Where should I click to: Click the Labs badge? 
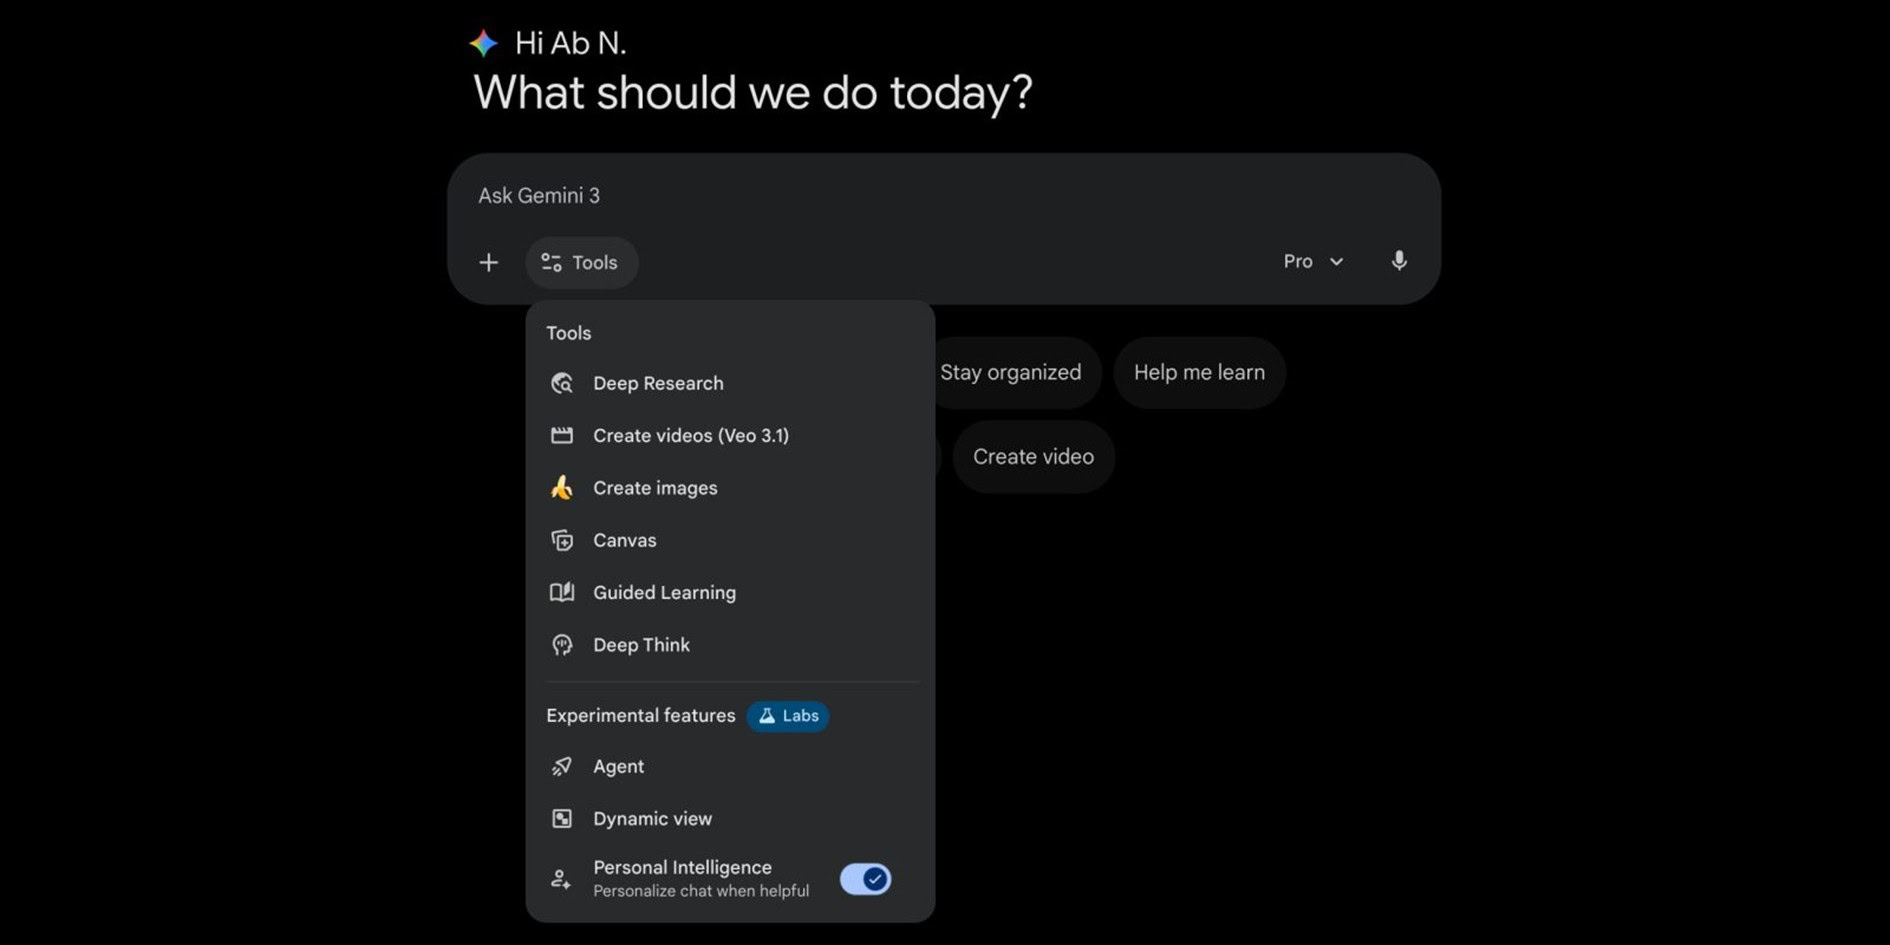[x=788, y=716]
